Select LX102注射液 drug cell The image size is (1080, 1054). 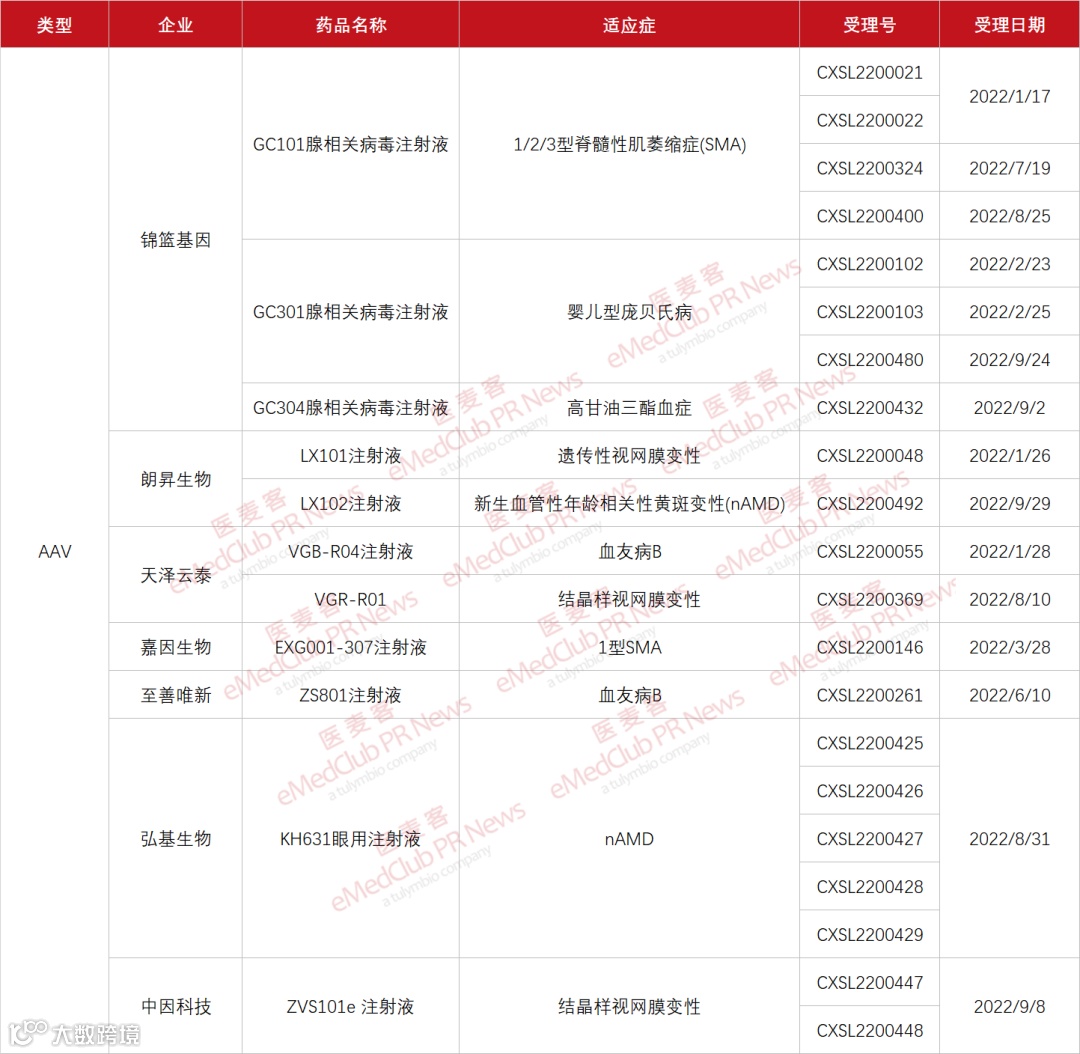351,503
